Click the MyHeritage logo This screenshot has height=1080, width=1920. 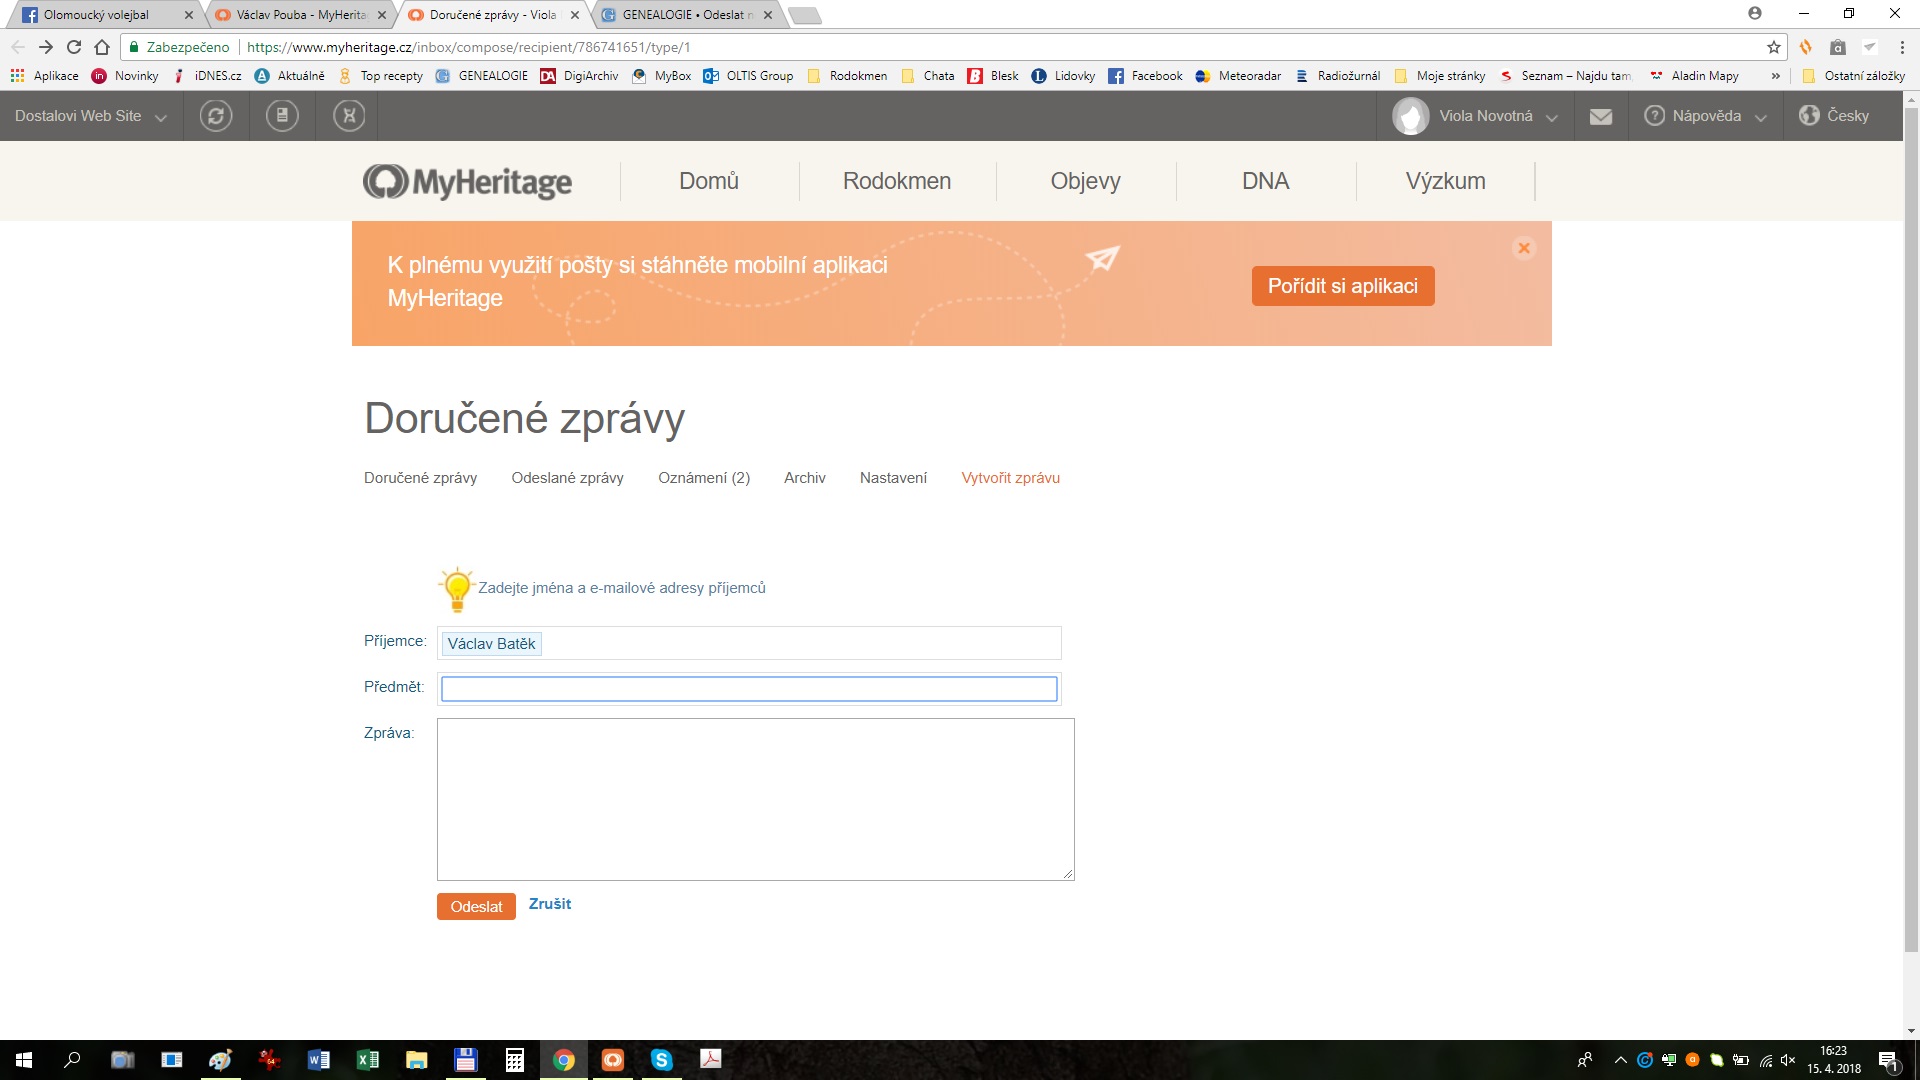pyautogui.click(x=468, y=182)
